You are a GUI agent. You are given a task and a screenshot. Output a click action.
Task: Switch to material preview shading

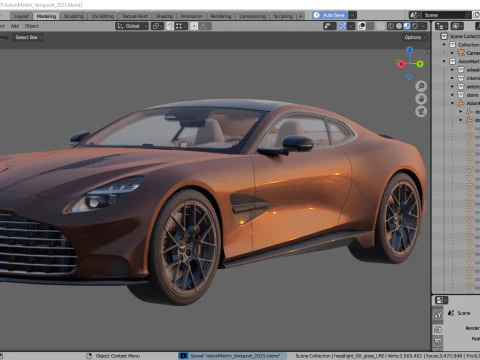pyautogui.click(x=407, y=26)
